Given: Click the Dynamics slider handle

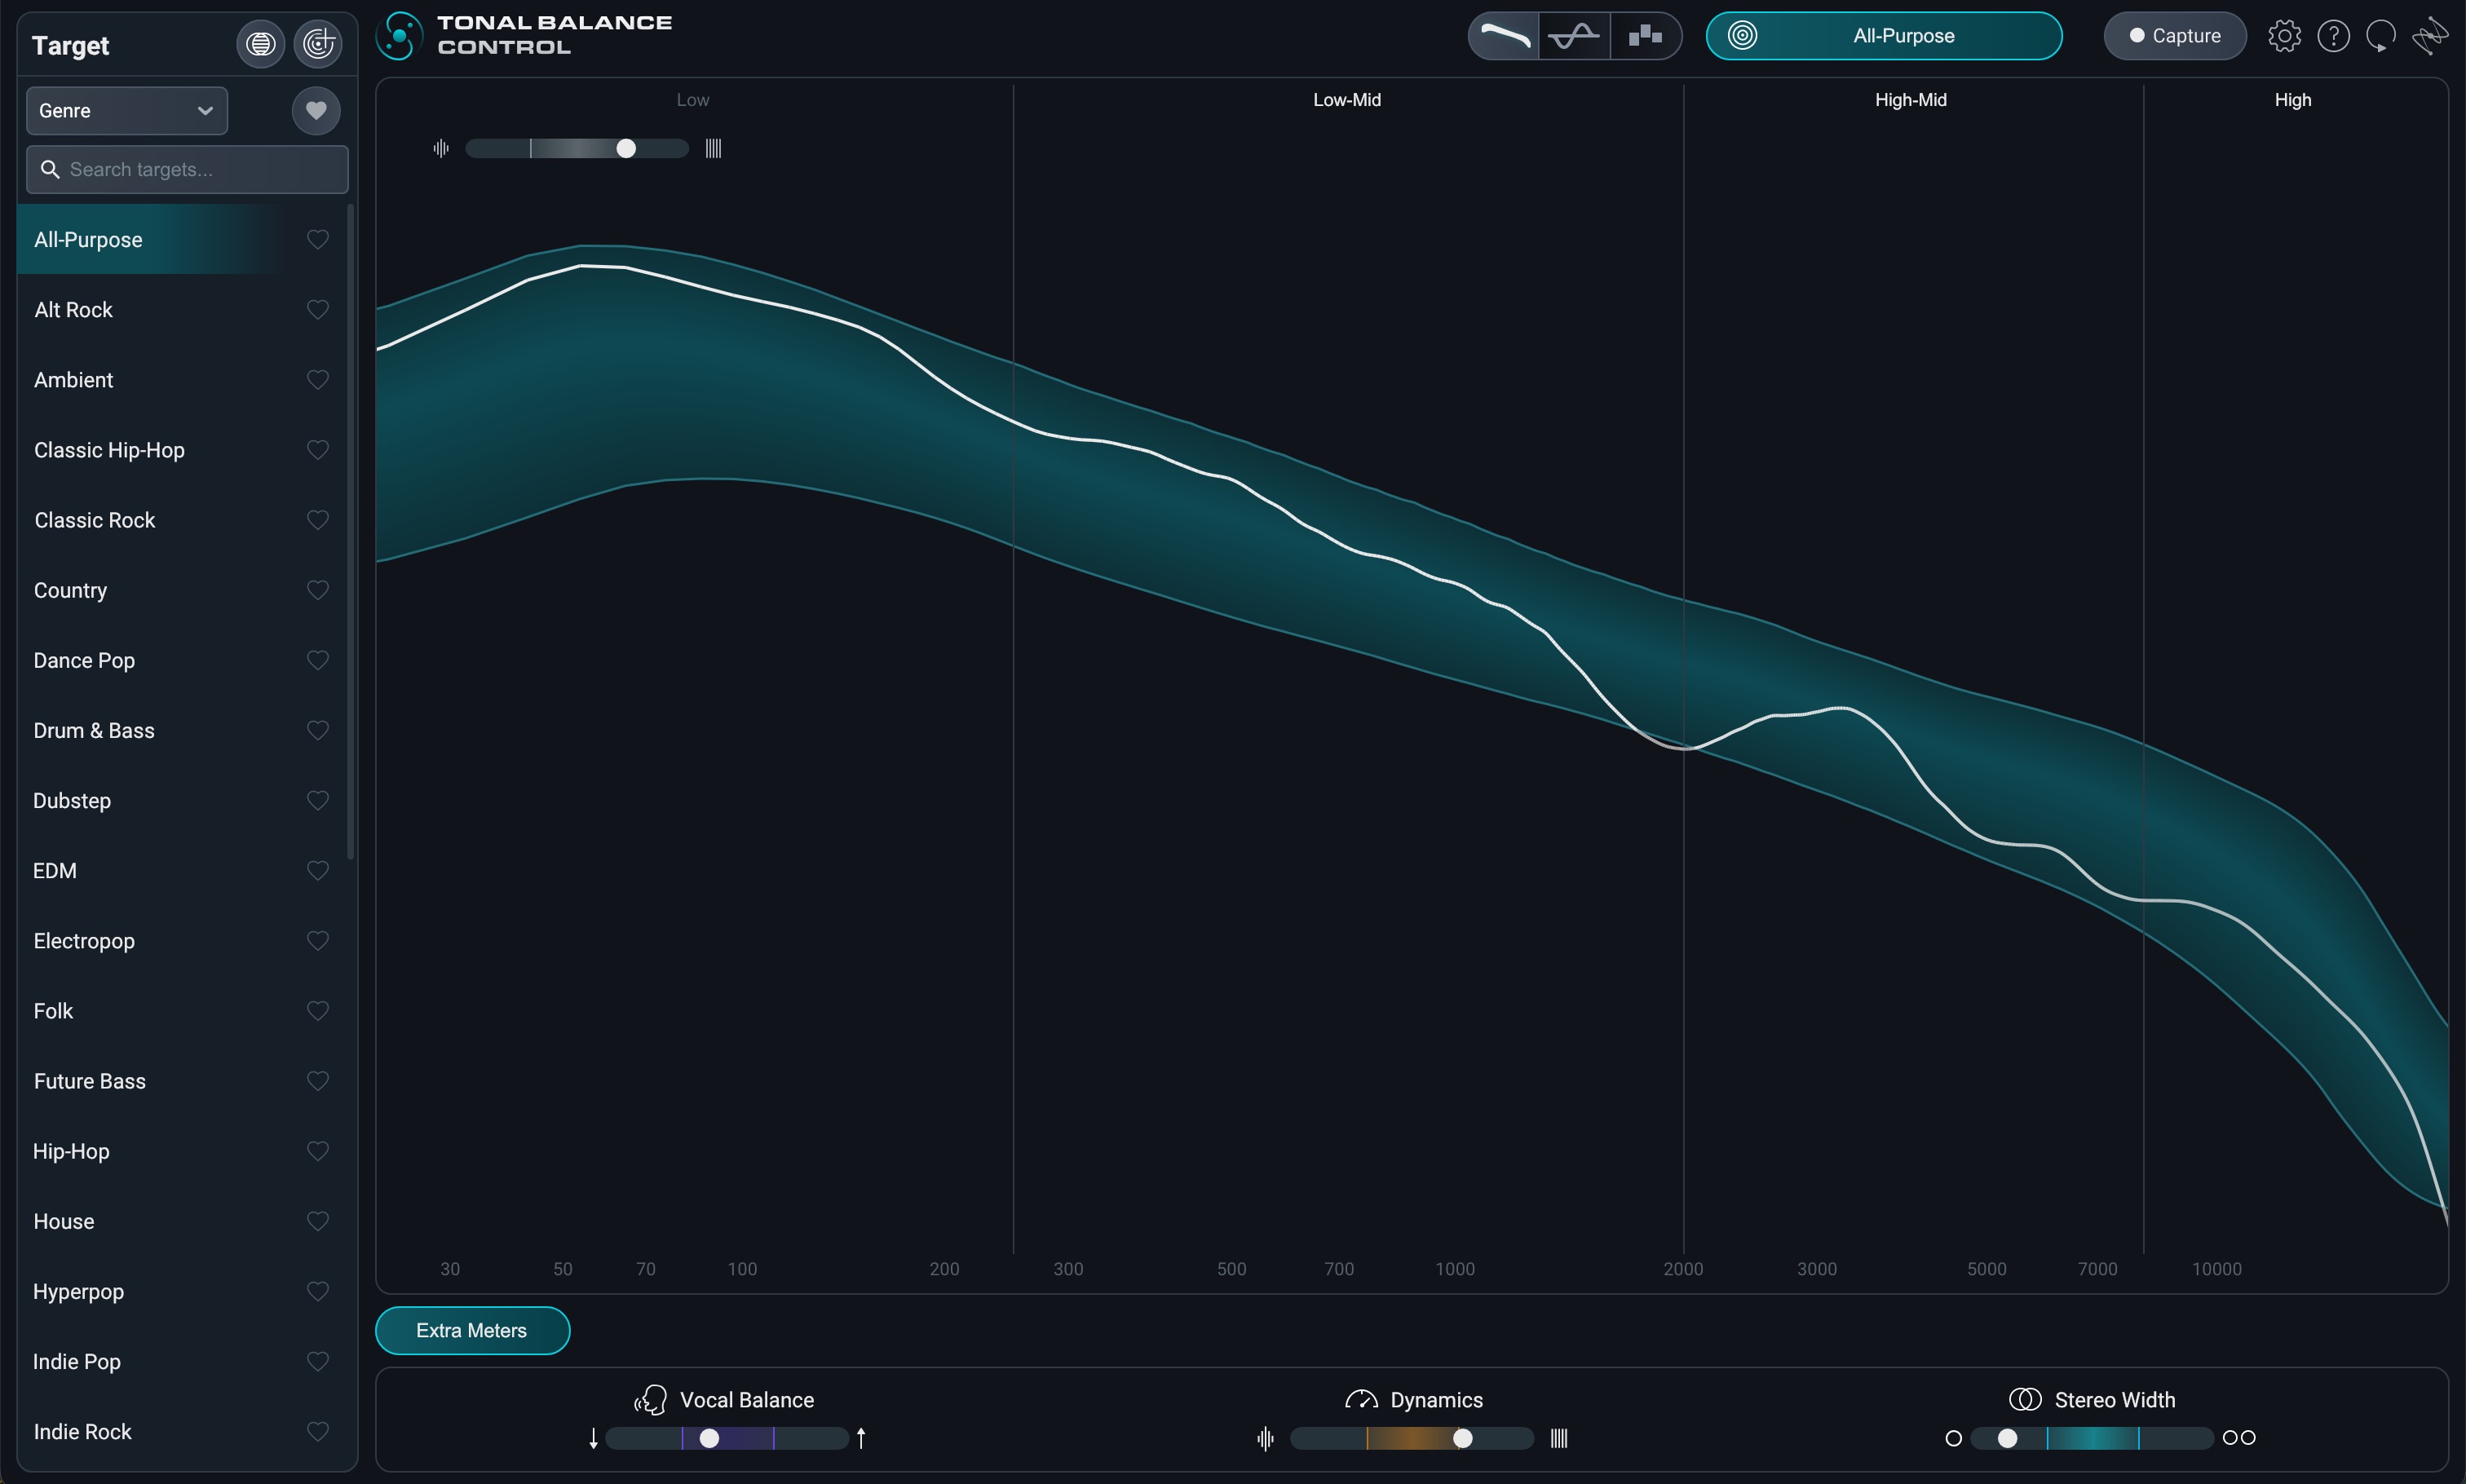Looking at the screenshot, I should coord(1462,1438).
